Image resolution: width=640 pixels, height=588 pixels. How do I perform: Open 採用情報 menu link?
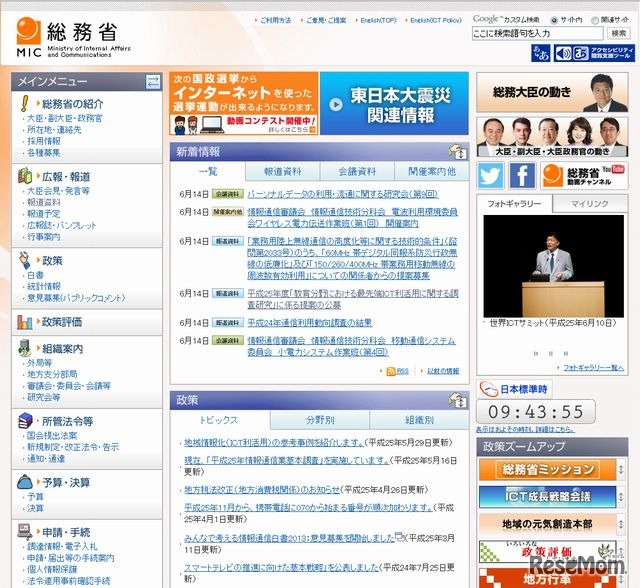(x=44, y=141)
